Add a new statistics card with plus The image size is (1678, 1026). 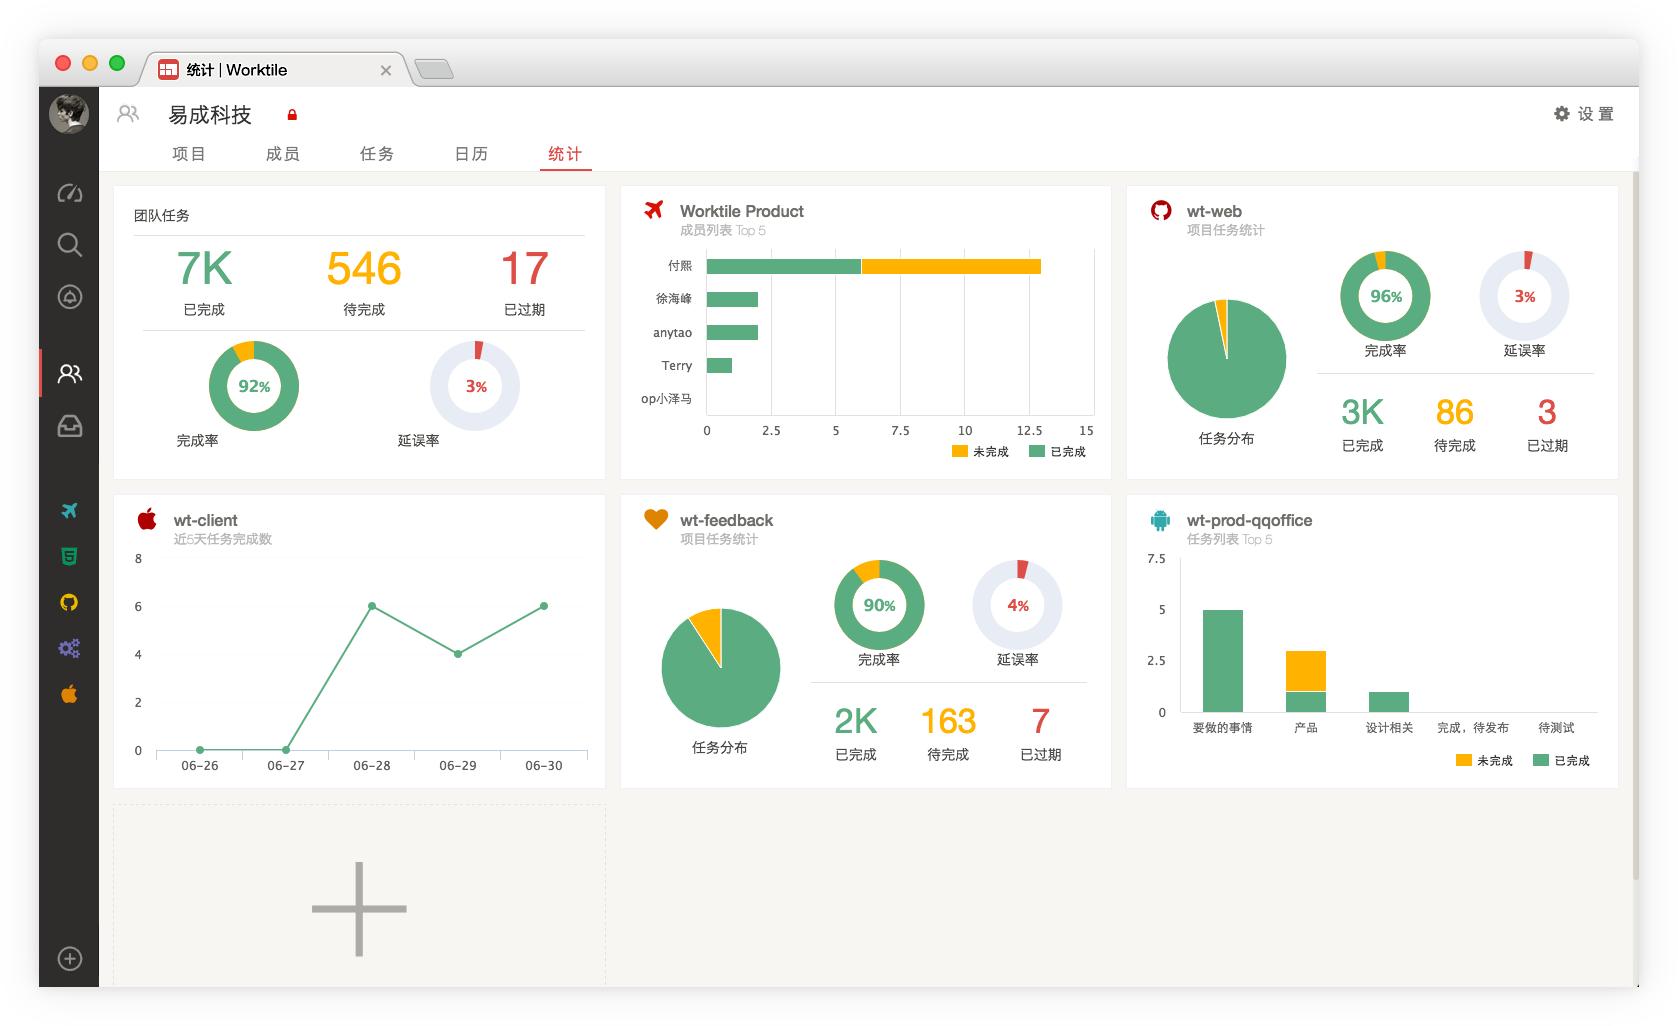coord(359,909)
